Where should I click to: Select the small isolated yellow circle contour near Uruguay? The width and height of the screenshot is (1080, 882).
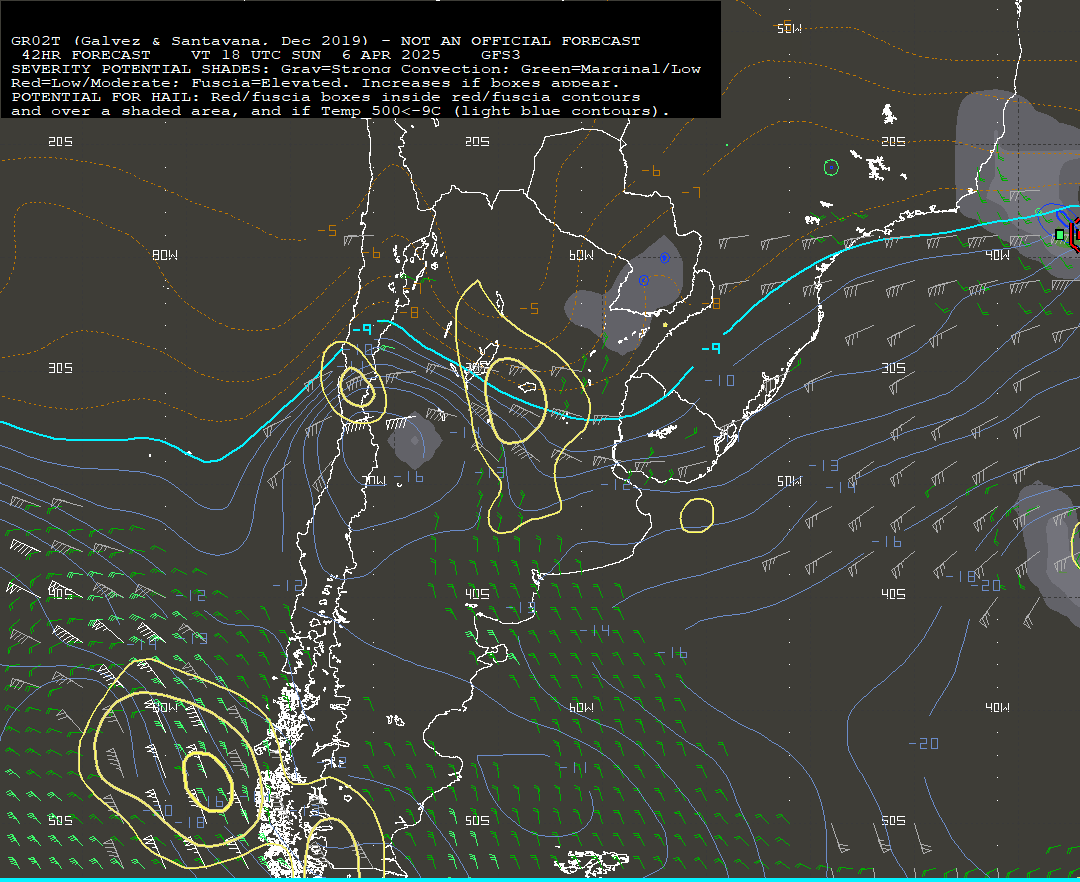pos(697,516)
